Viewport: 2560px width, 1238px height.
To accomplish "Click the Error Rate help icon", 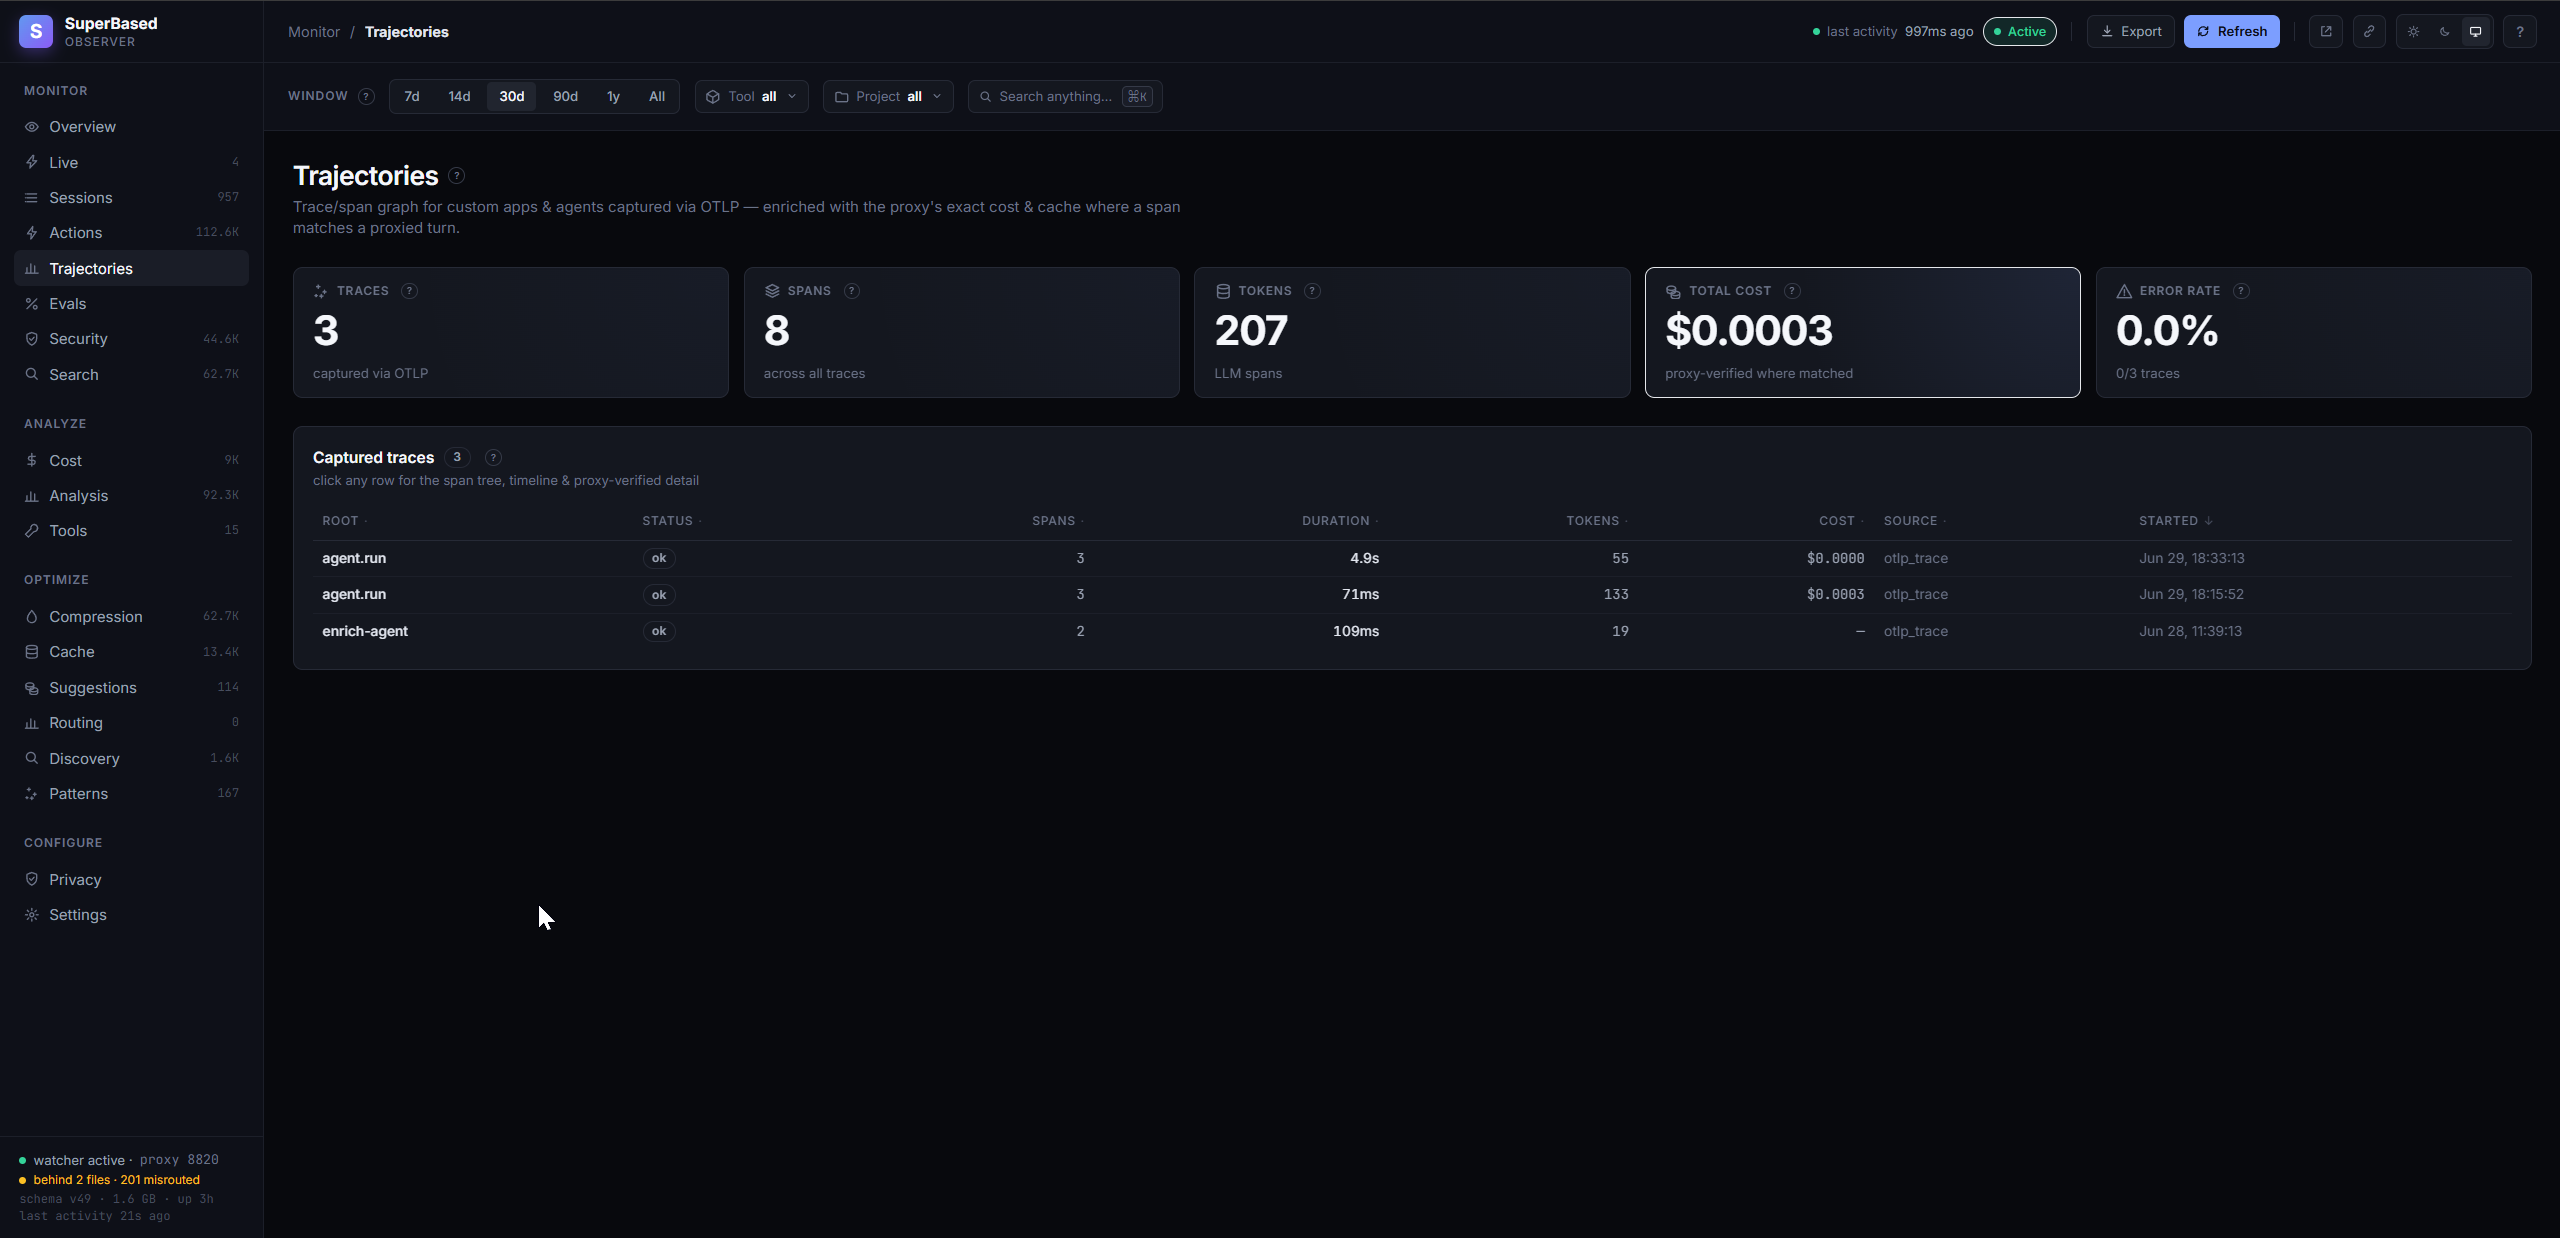I will (x=2242, y=291).
